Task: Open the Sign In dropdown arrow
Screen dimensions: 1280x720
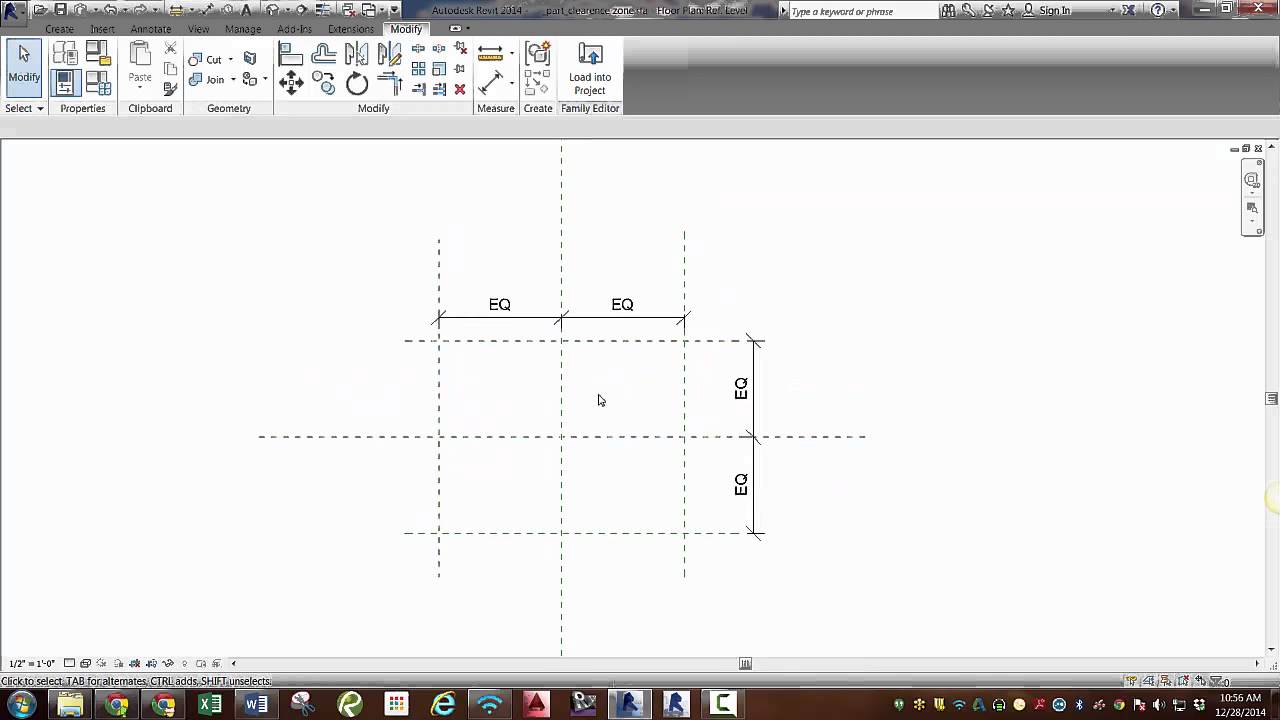Action: click(1111, 10)
